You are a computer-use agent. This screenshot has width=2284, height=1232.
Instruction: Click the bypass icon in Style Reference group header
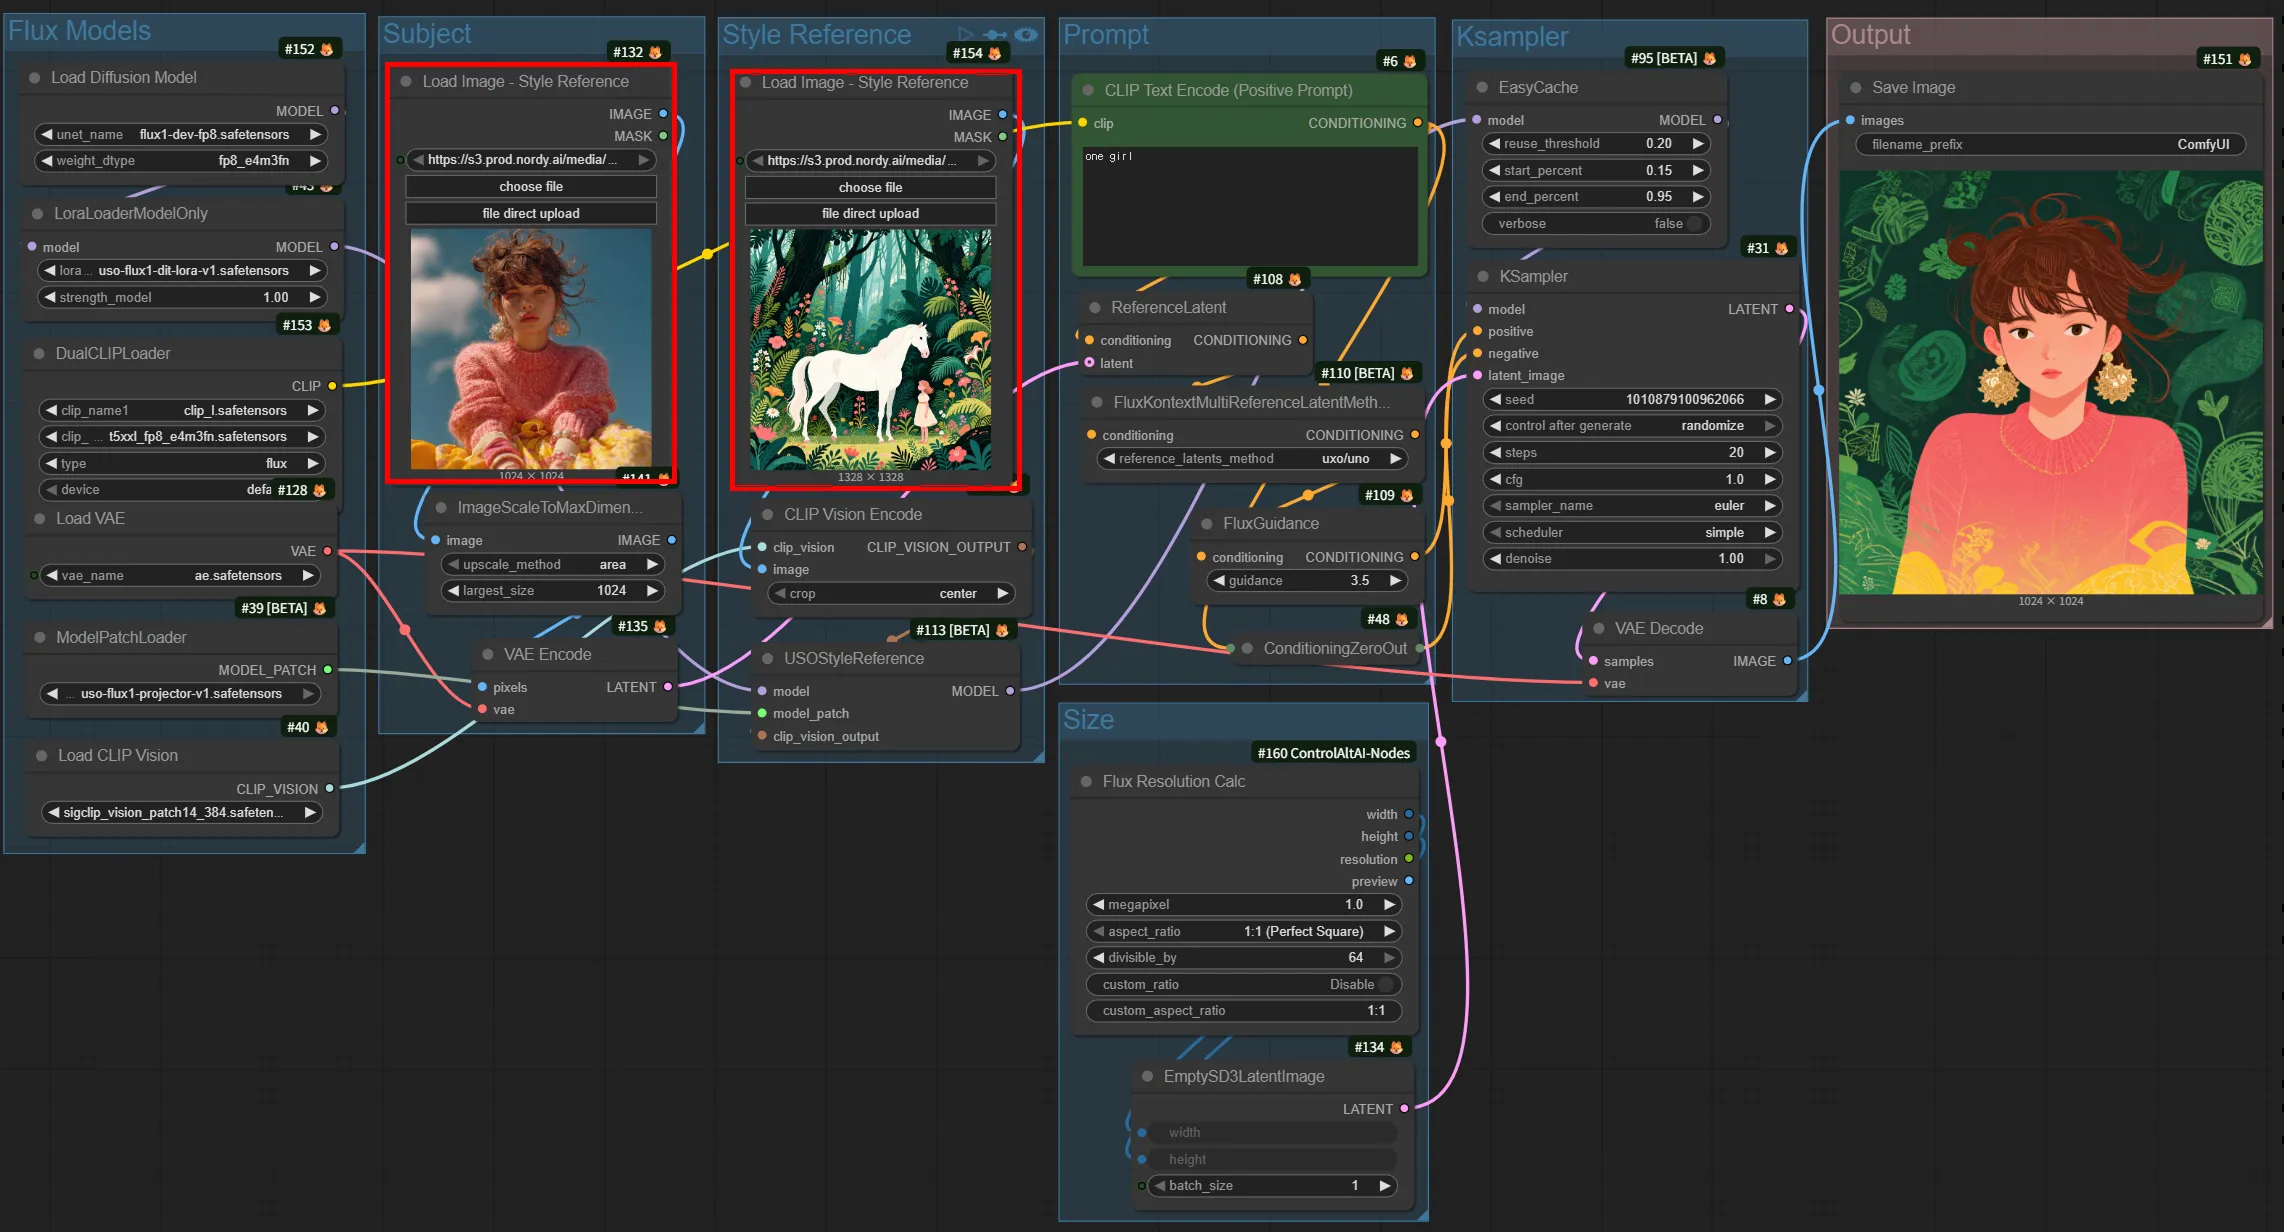click(995, 34)
